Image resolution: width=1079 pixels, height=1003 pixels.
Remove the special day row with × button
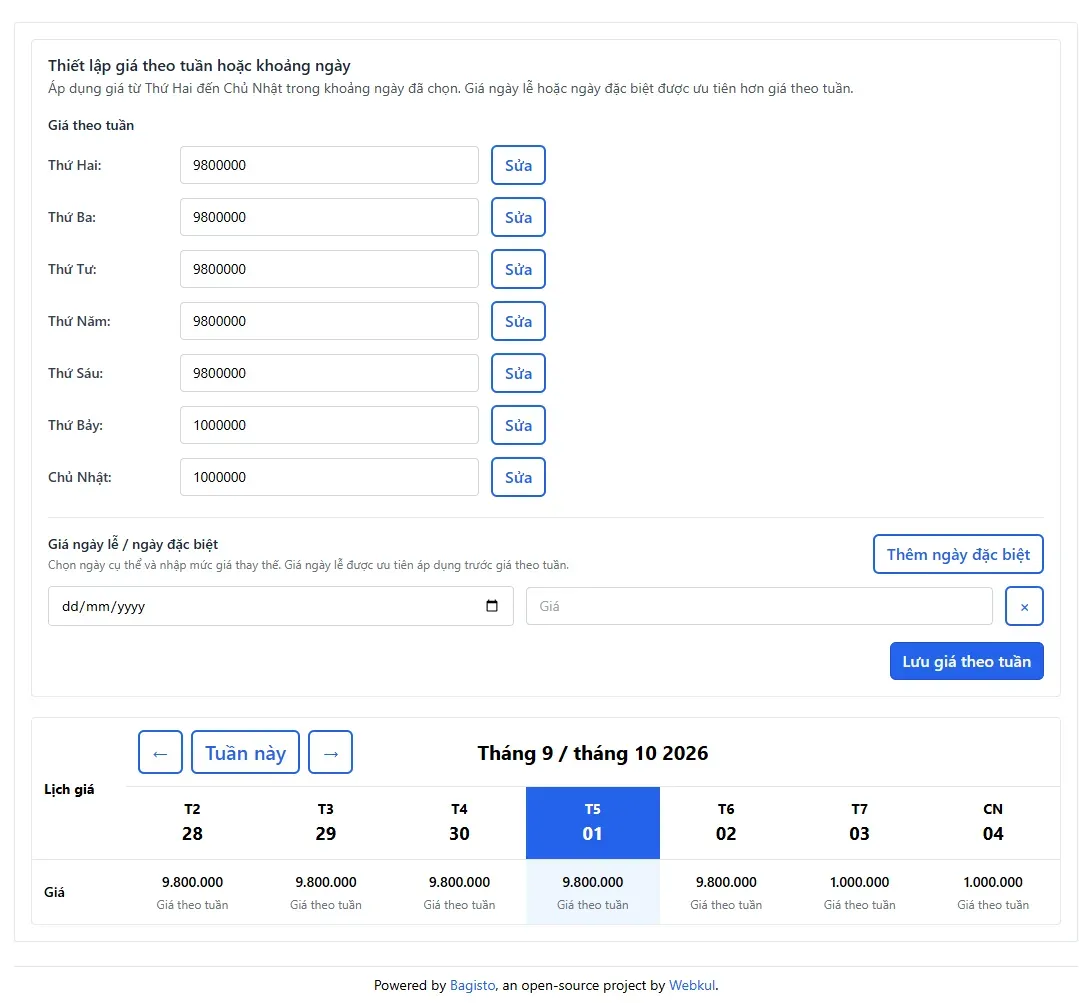coord(1024,606)
